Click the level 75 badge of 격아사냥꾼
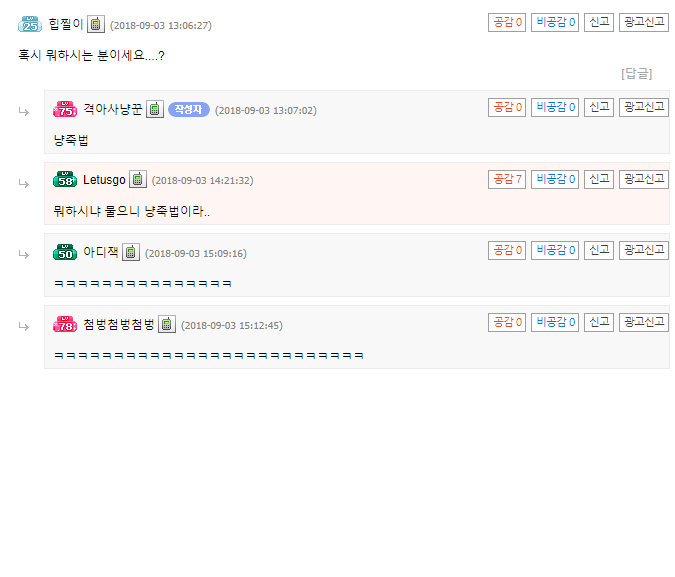The height and width of the screenshot is (577, 675). point(65,109)
